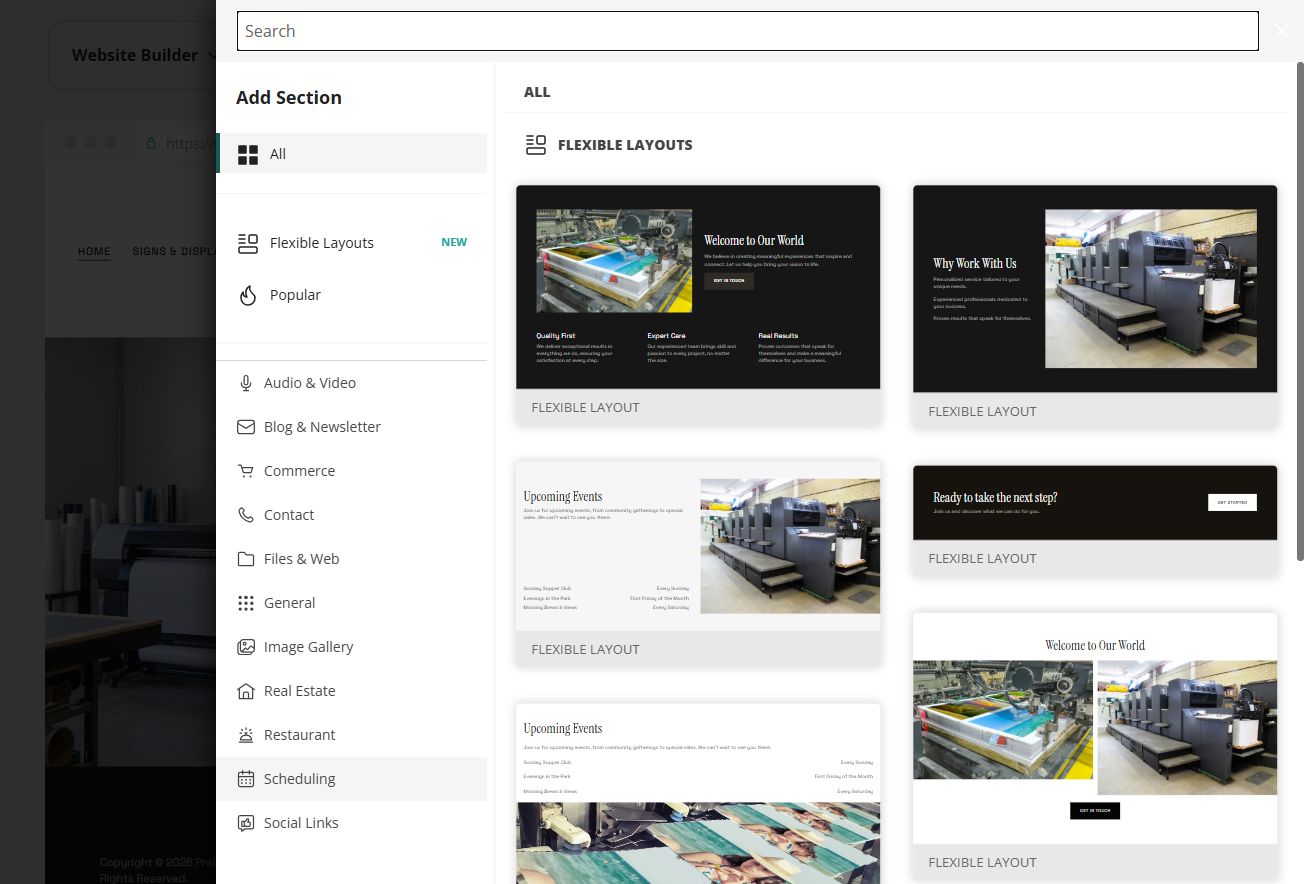Click the FLEXIBLE LAYOUTS section heading
This screenshot has width=1304, height=884.
[625, 145]
